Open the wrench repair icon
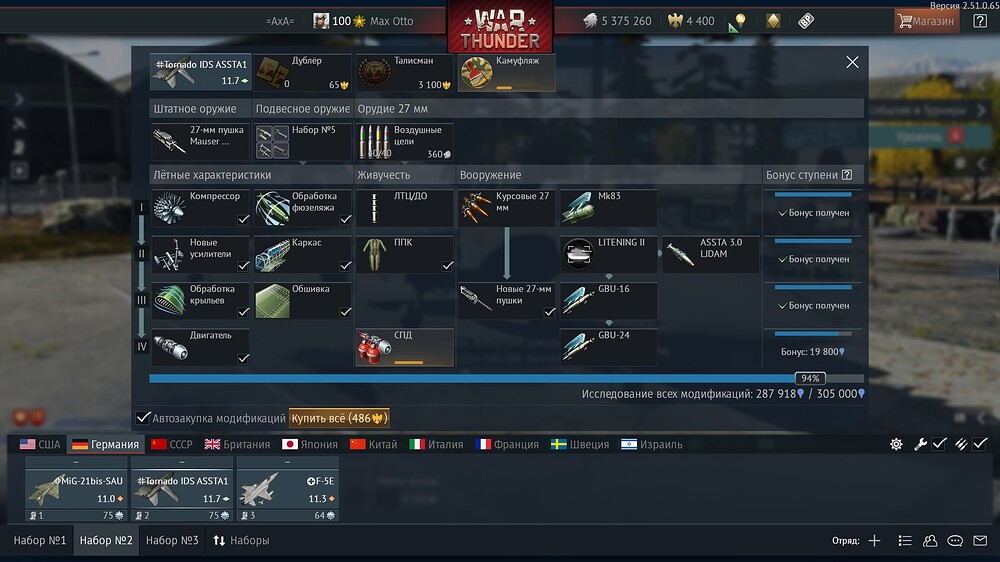Screen dimensions: 1000x562 919,444
